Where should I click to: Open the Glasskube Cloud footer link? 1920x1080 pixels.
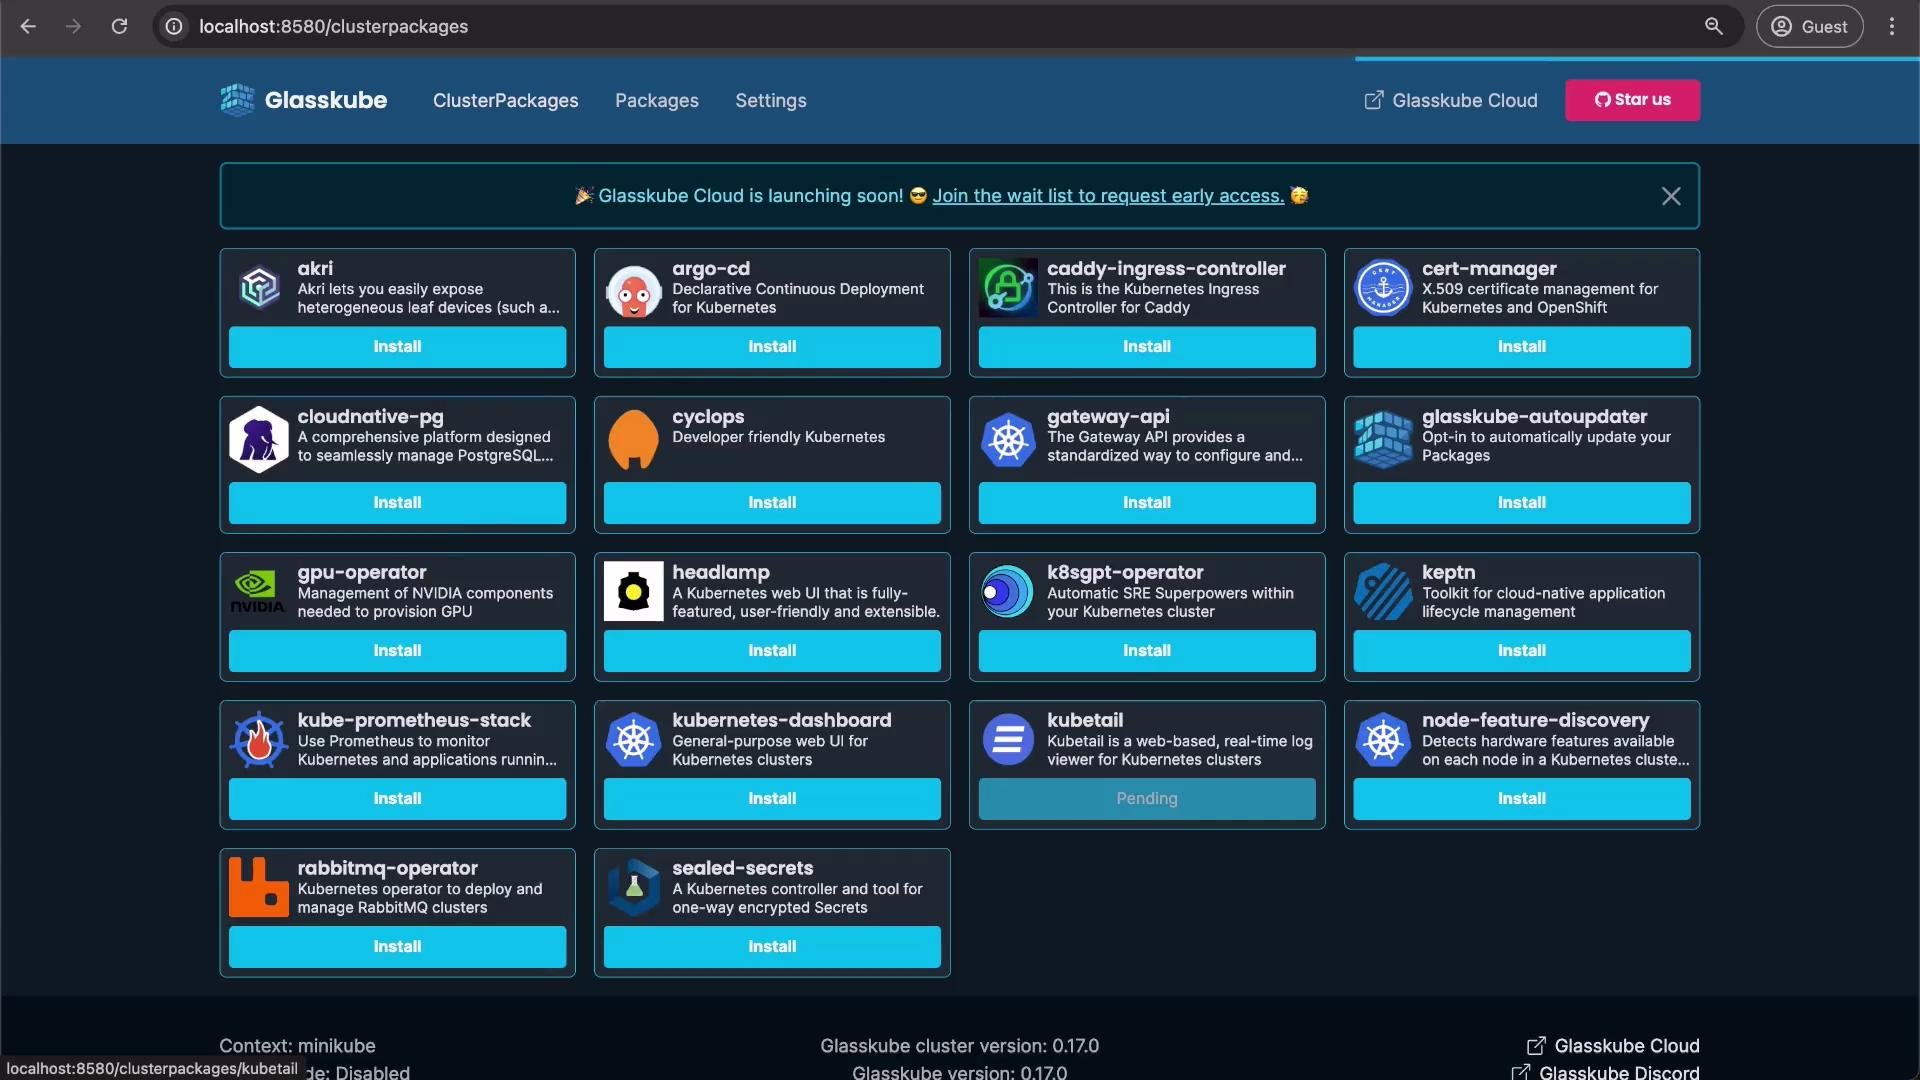point(1613,1046)
